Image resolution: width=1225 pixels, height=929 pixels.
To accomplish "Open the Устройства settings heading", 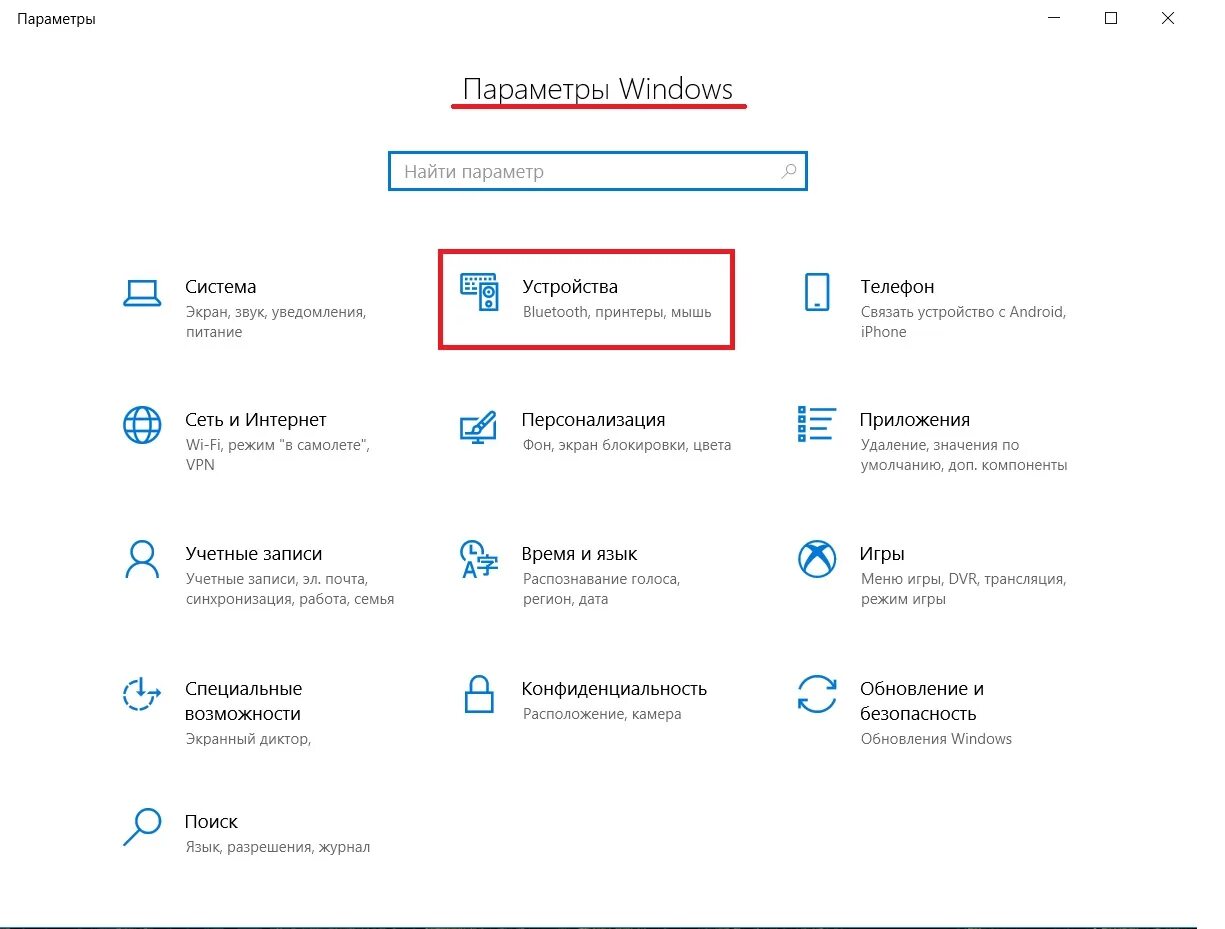I will click(x=570, y=287).
